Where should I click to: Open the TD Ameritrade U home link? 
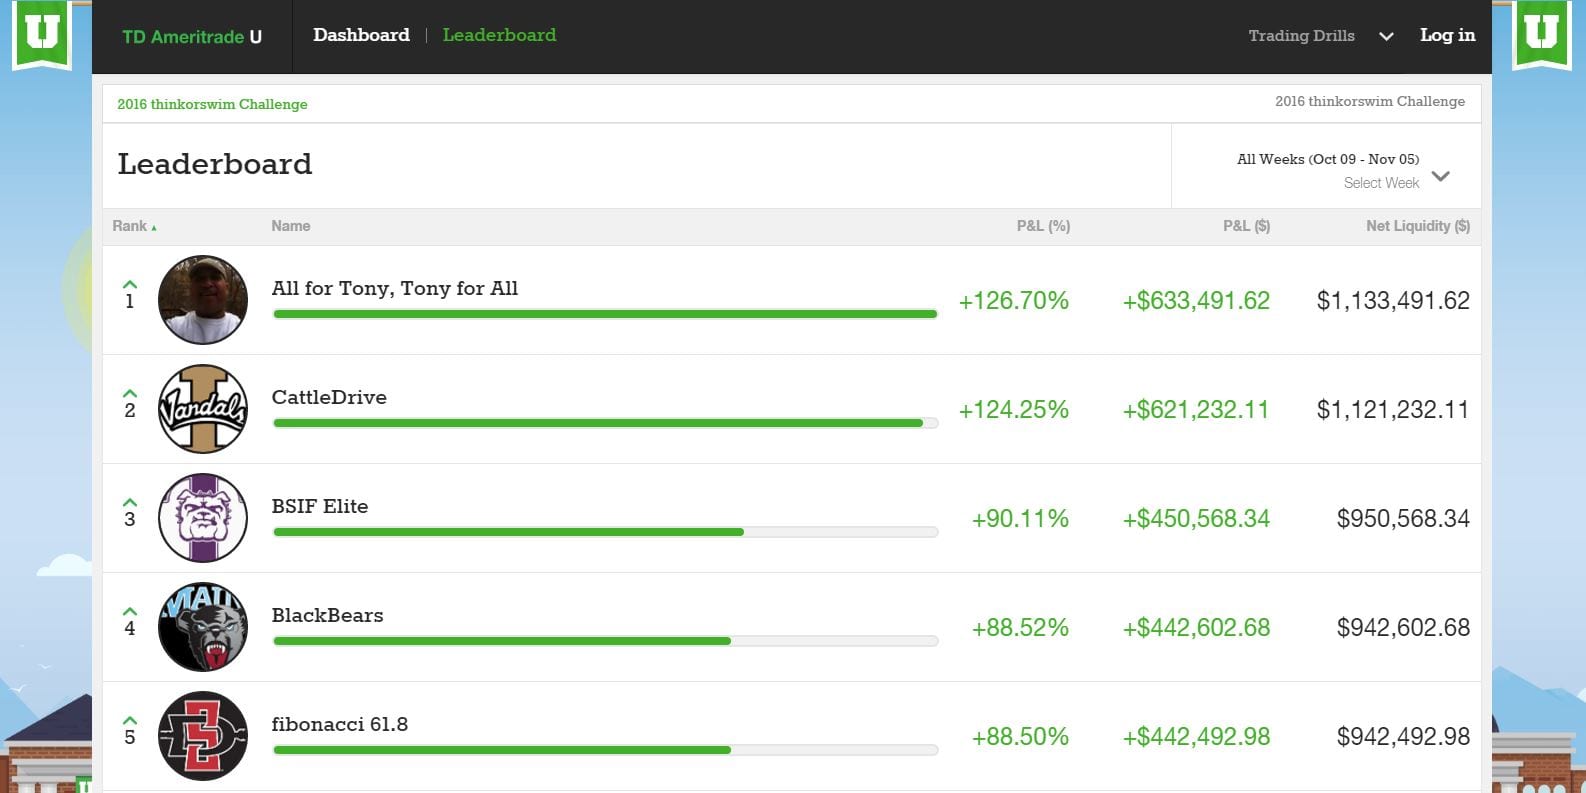(192, 37)
